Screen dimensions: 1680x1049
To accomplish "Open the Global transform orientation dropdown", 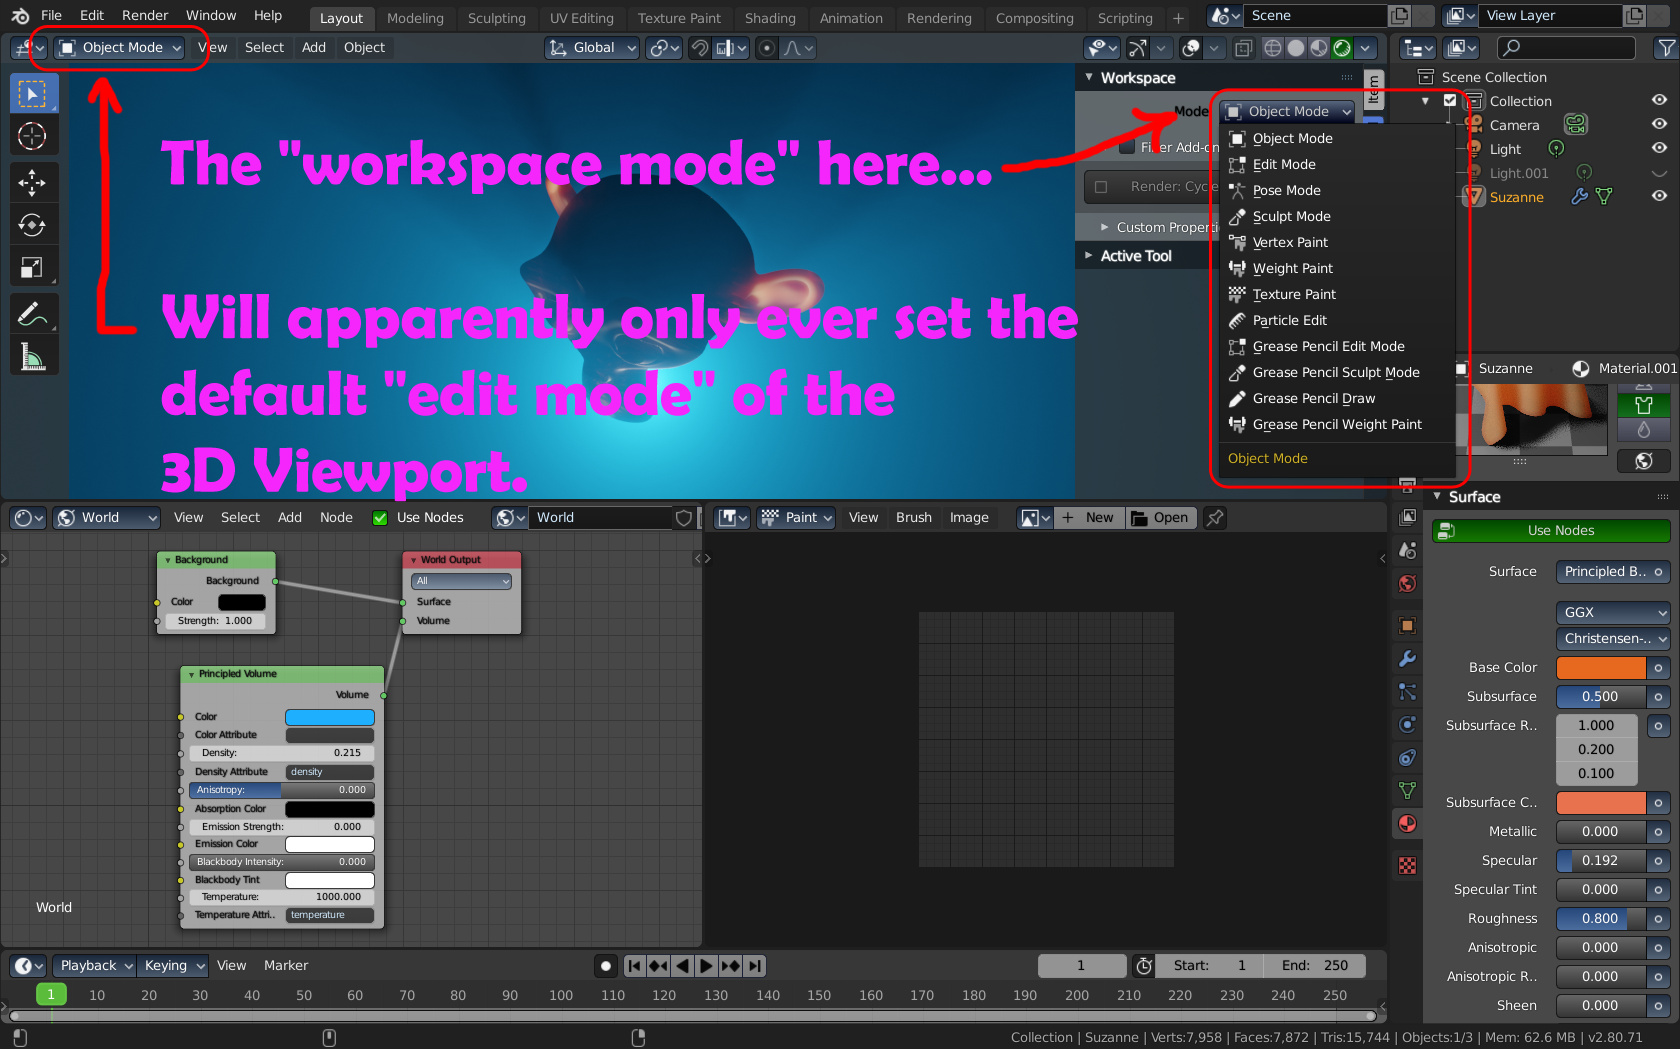I will pos(592,48).
